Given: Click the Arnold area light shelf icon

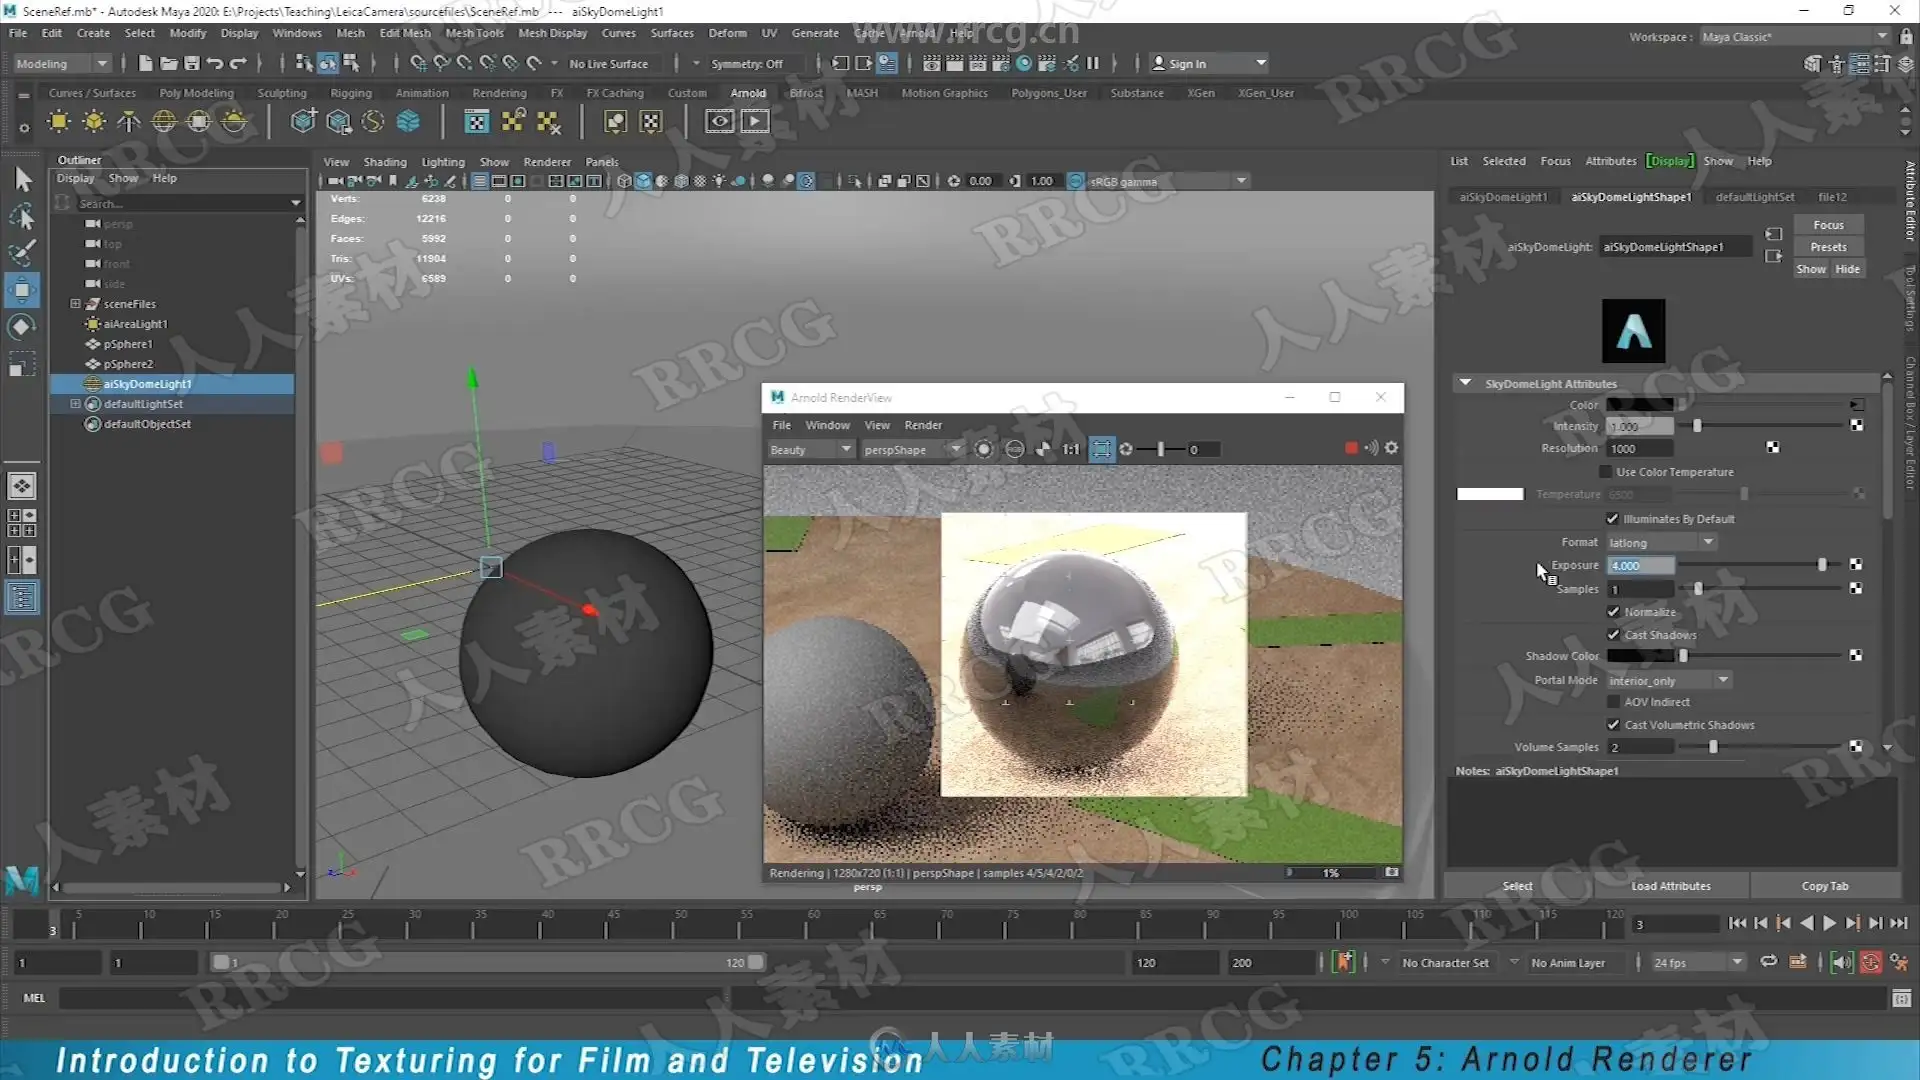Looking at the screenshot, I should tap(59, 122).
